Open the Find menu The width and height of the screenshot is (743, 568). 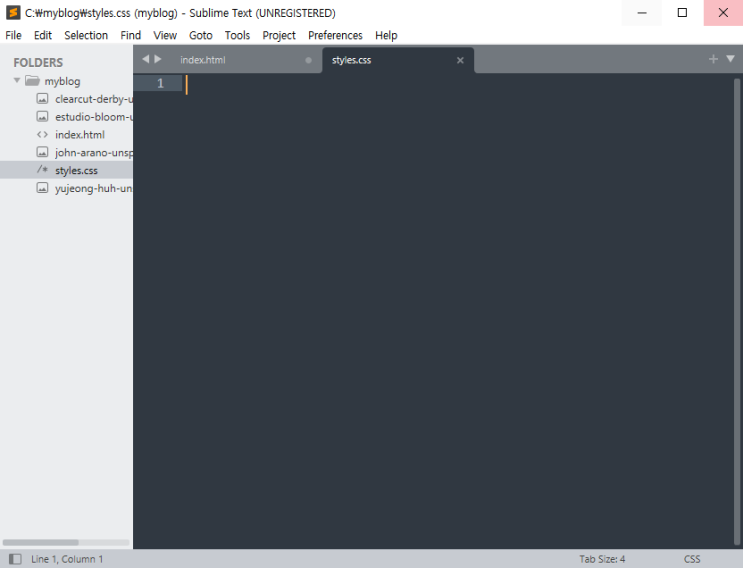pos(130,36)
